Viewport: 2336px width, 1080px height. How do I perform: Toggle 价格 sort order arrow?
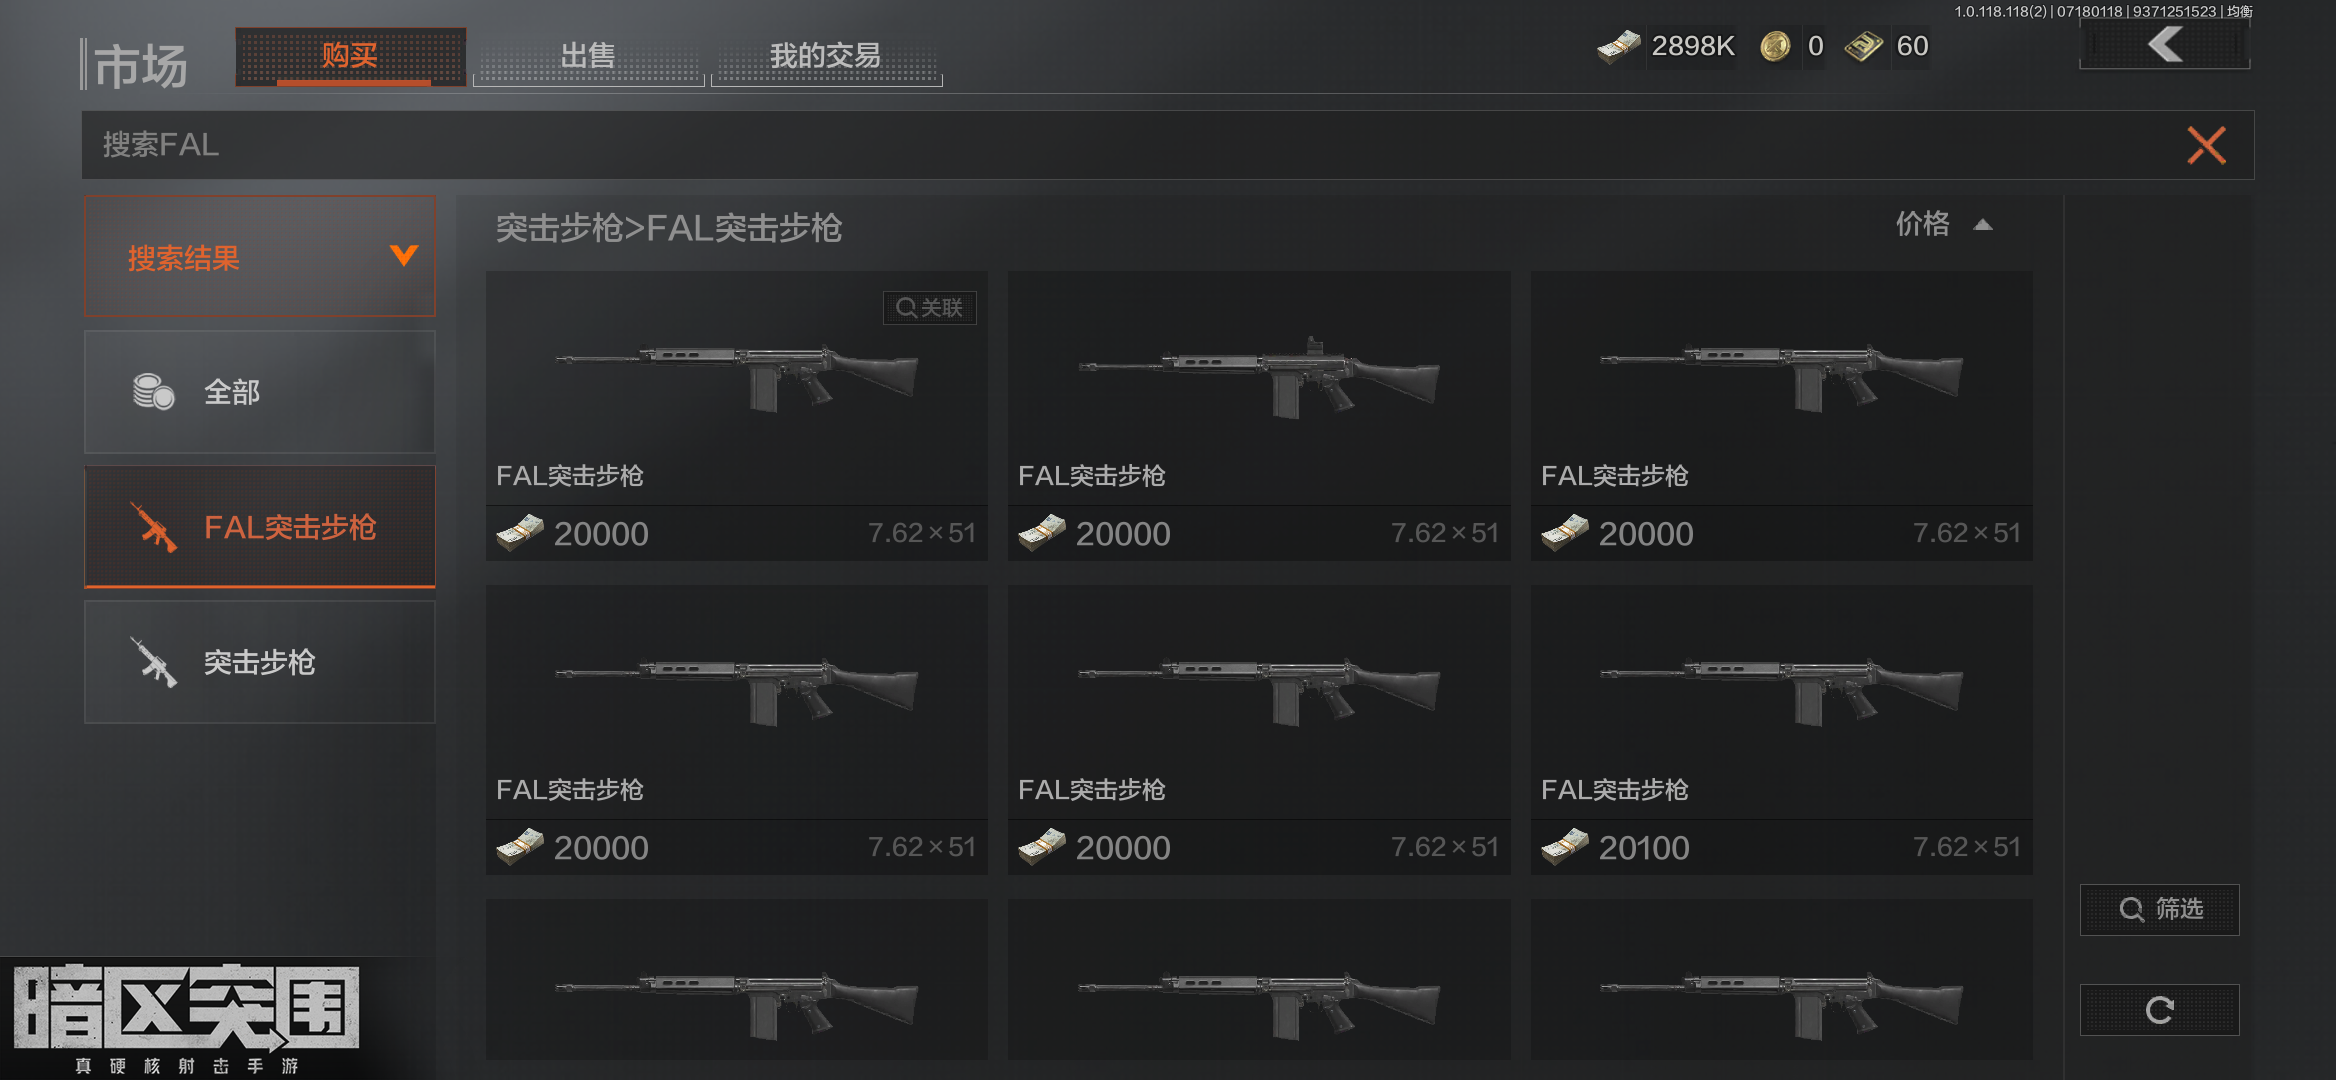(x=1983, y=225)
